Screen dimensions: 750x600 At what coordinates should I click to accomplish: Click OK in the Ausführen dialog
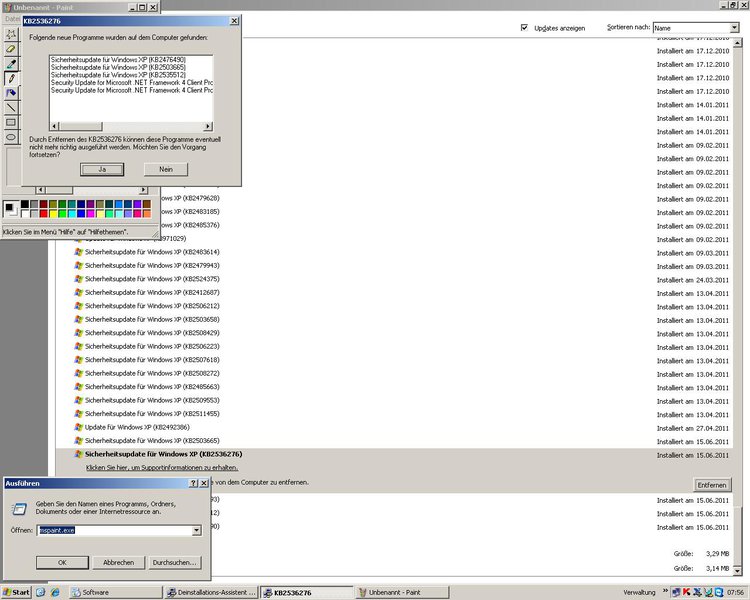pos(62,563)
